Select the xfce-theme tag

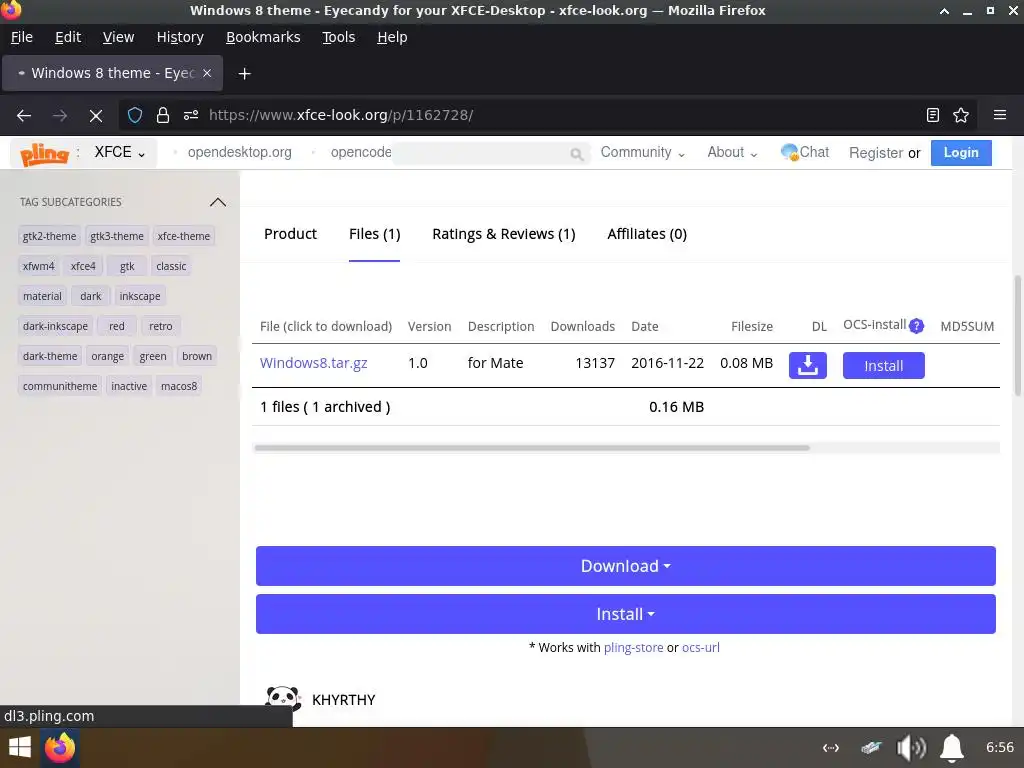(184, 236)
